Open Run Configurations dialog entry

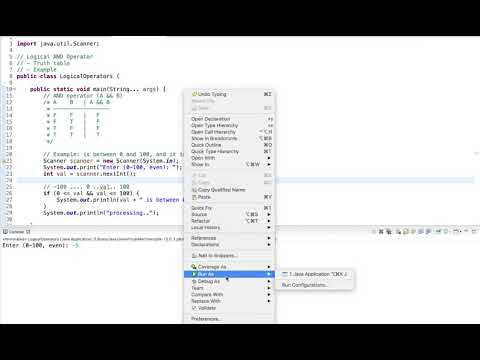coord(314,285)
